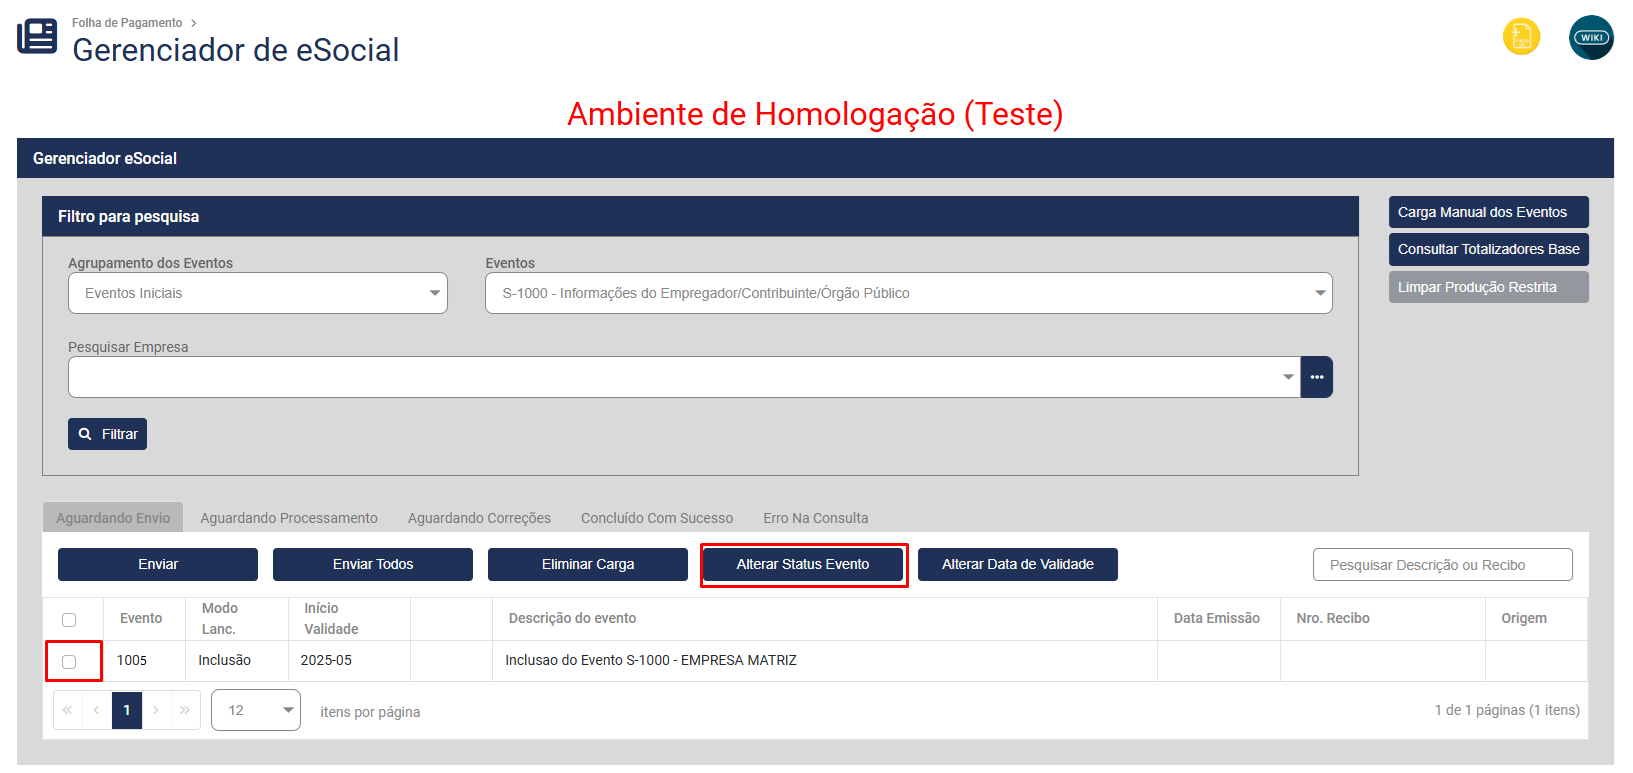This screenshot has width=1633, height=773.
Task: Follow the Folha de Pagamento breadcrumb link
Action: (x=127, y=23)
